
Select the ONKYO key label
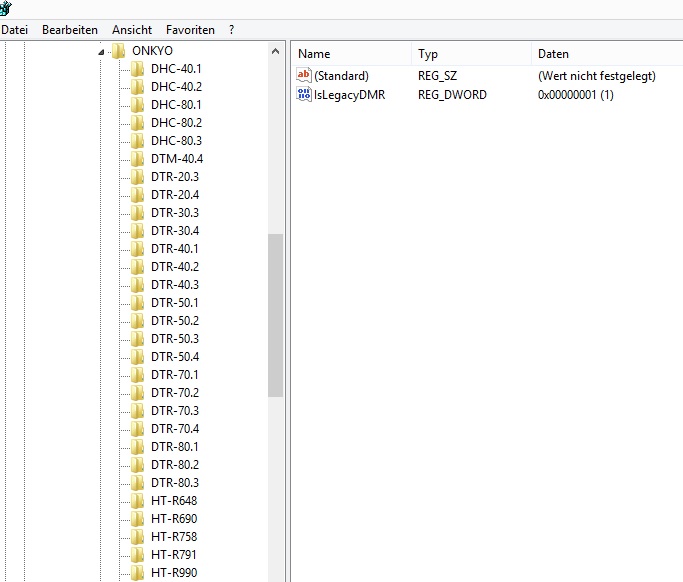[x=152, y=51]
